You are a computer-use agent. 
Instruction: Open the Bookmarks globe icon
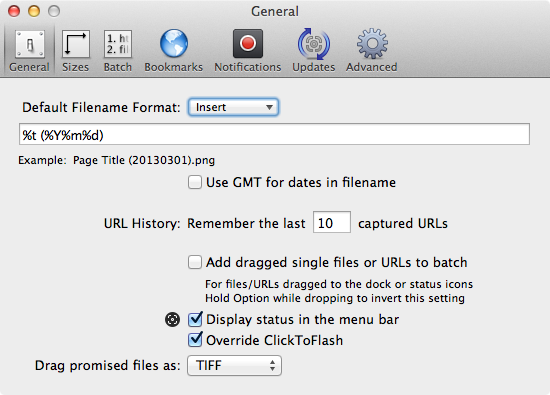tap(174, 43)
